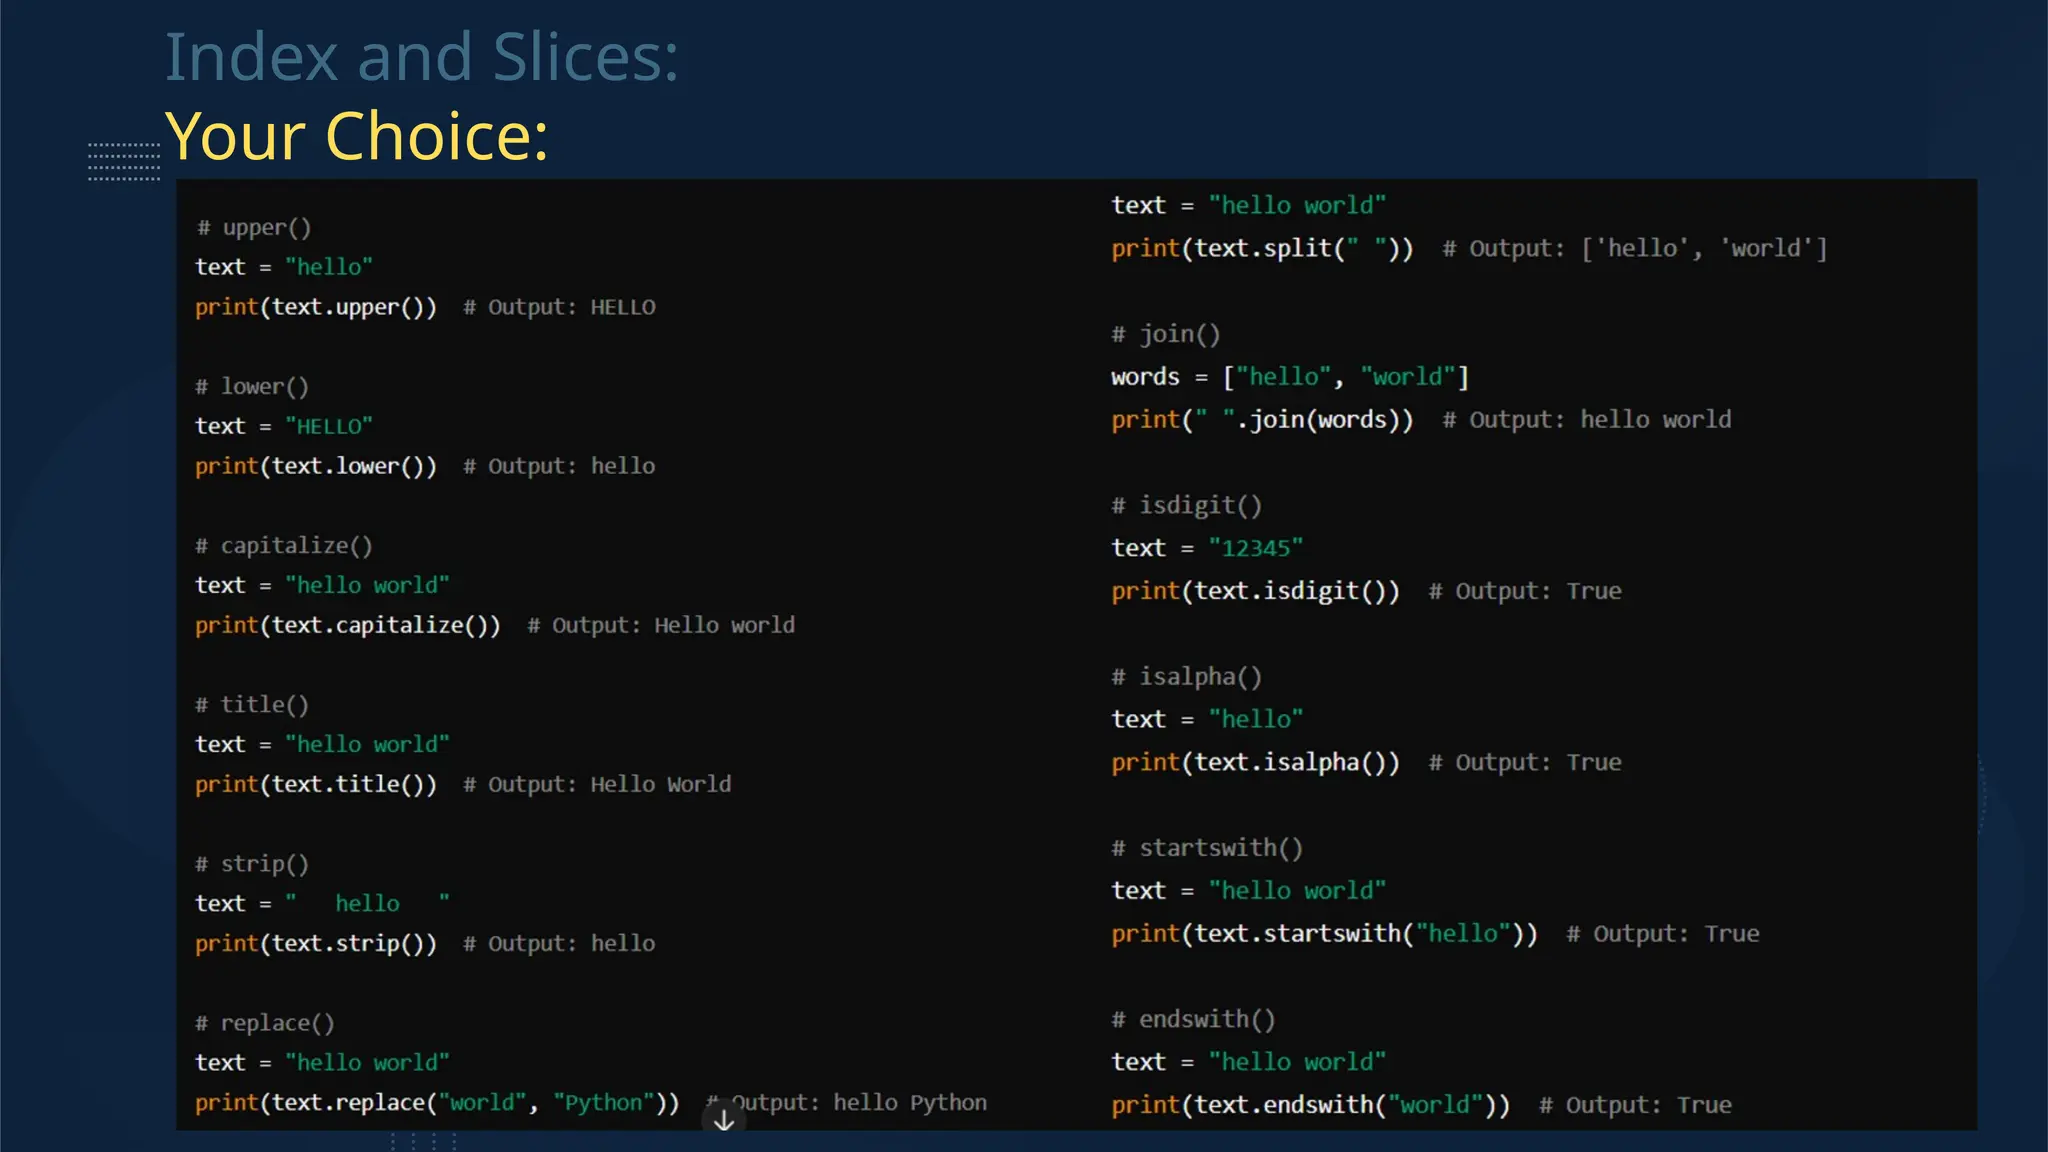2048x1152 pixels.
Task: Click the 'Index and Slices:' heading
Action: pos(421,57)
